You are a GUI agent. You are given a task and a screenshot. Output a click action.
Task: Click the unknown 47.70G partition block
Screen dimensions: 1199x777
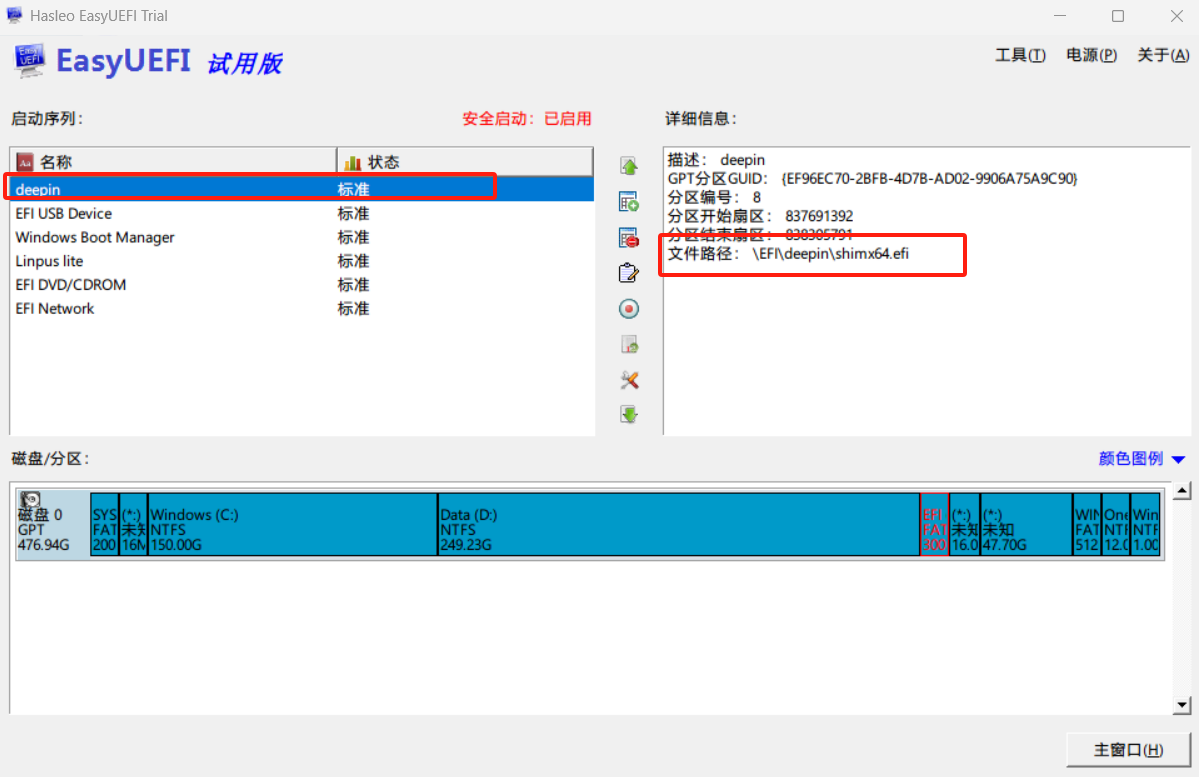[1026, 524]
